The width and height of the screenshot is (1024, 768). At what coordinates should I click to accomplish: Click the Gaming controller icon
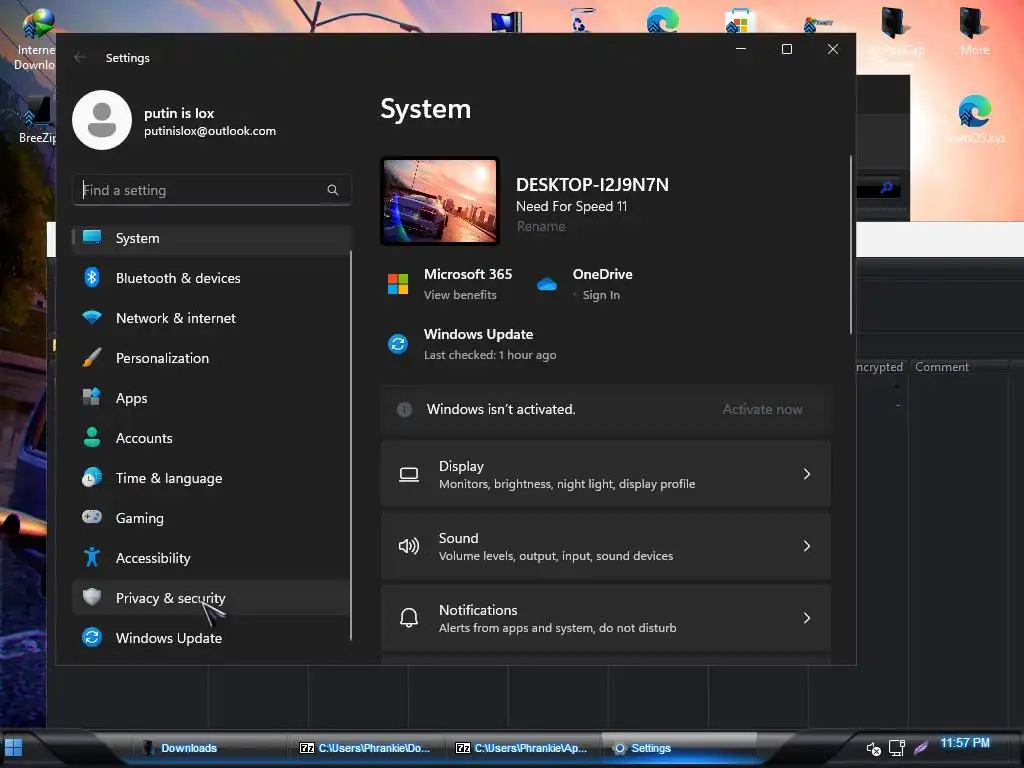(x=92, y=517)
